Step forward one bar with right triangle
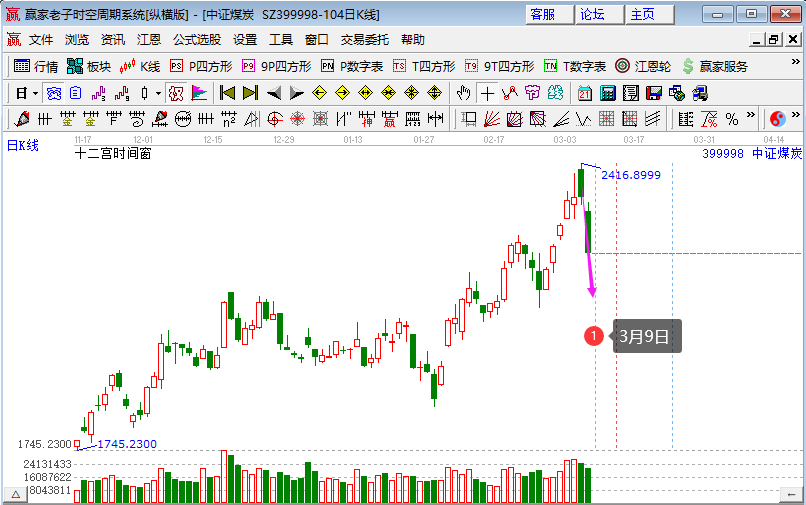Screen dimensions: 806x505 (x=297, y=94)
